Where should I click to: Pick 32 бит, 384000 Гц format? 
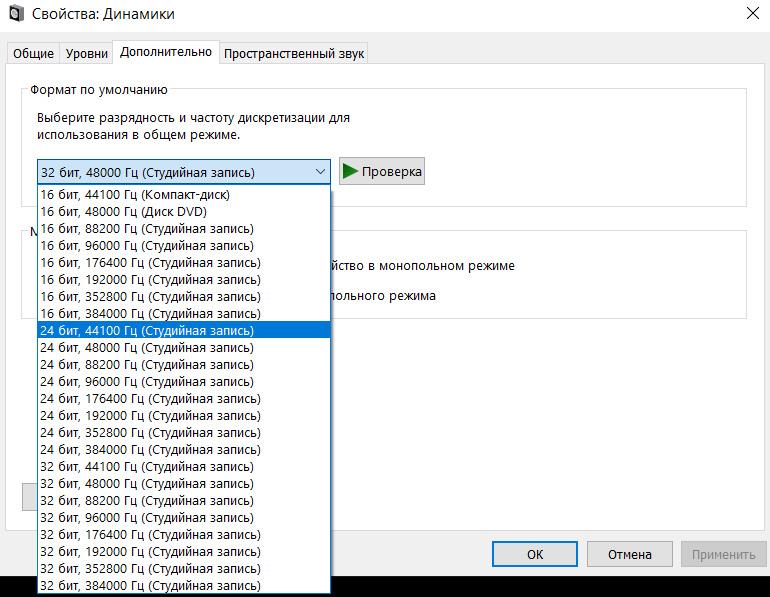point(184,585)
